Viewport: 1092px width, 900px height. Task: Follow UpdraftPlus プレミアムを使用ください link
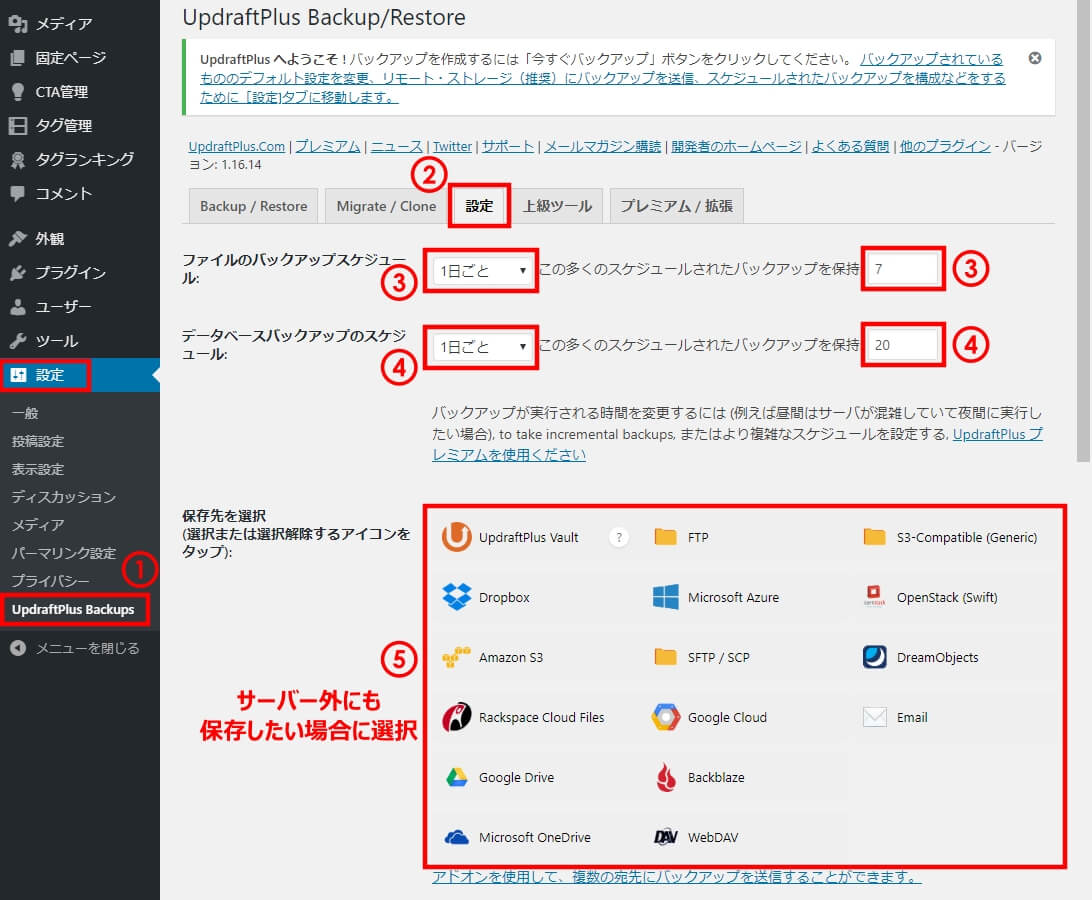997,434
